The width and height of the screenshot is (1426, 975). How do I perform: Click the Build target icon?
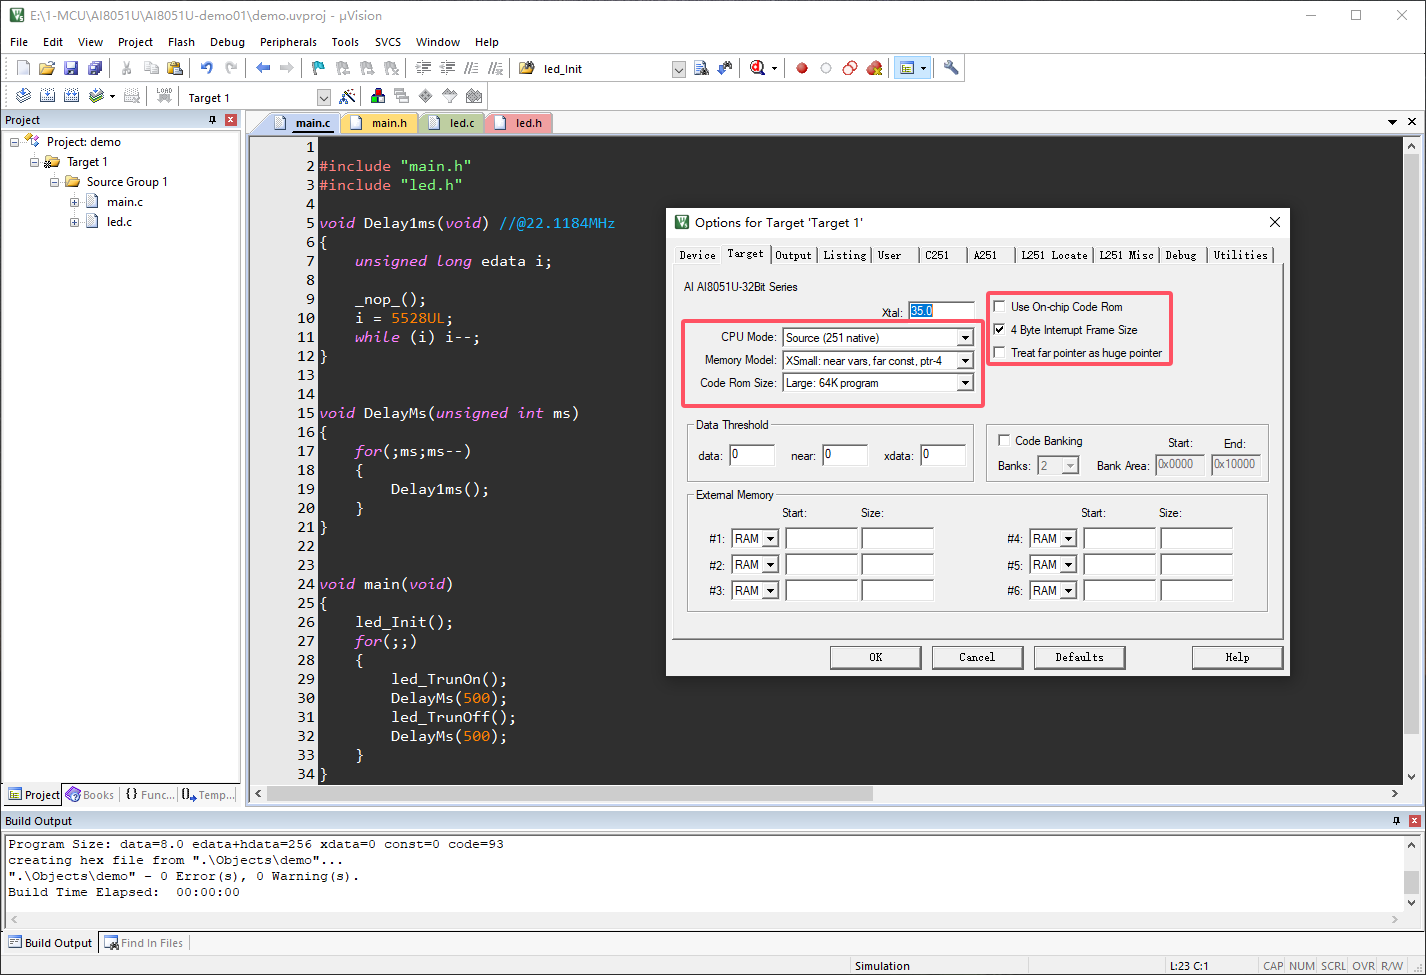click(x=47, y=96)
